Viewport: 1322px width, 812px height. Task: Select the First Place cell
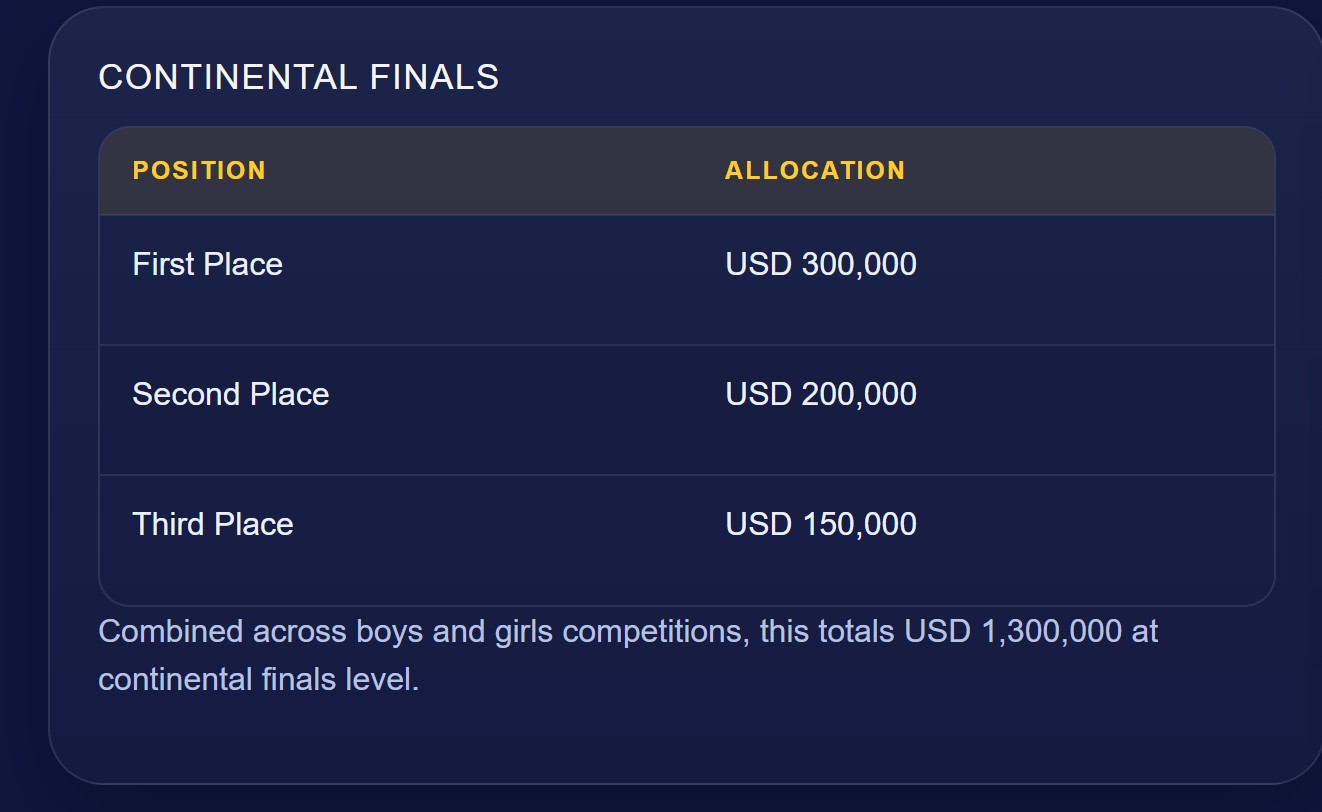pos(207,265)
